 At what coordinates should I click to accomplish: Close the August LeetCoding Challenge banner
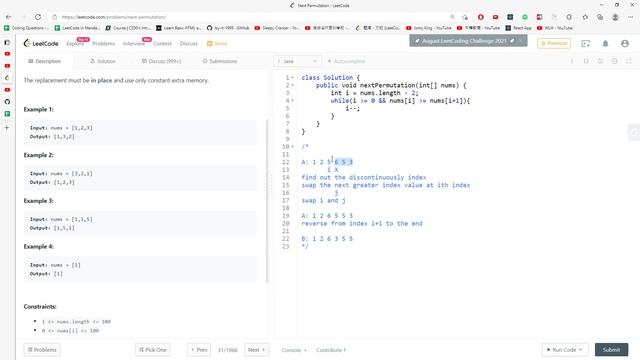tap(520, 41)
